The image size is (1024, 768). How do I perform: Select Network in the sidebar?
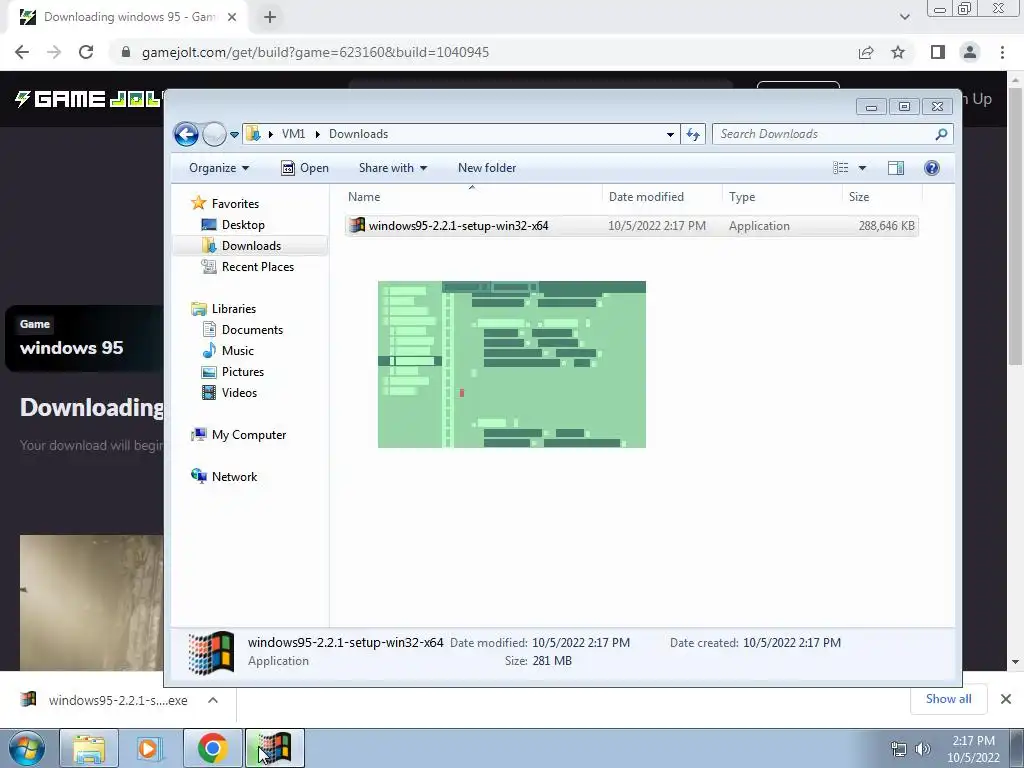(x=224, y=477)
